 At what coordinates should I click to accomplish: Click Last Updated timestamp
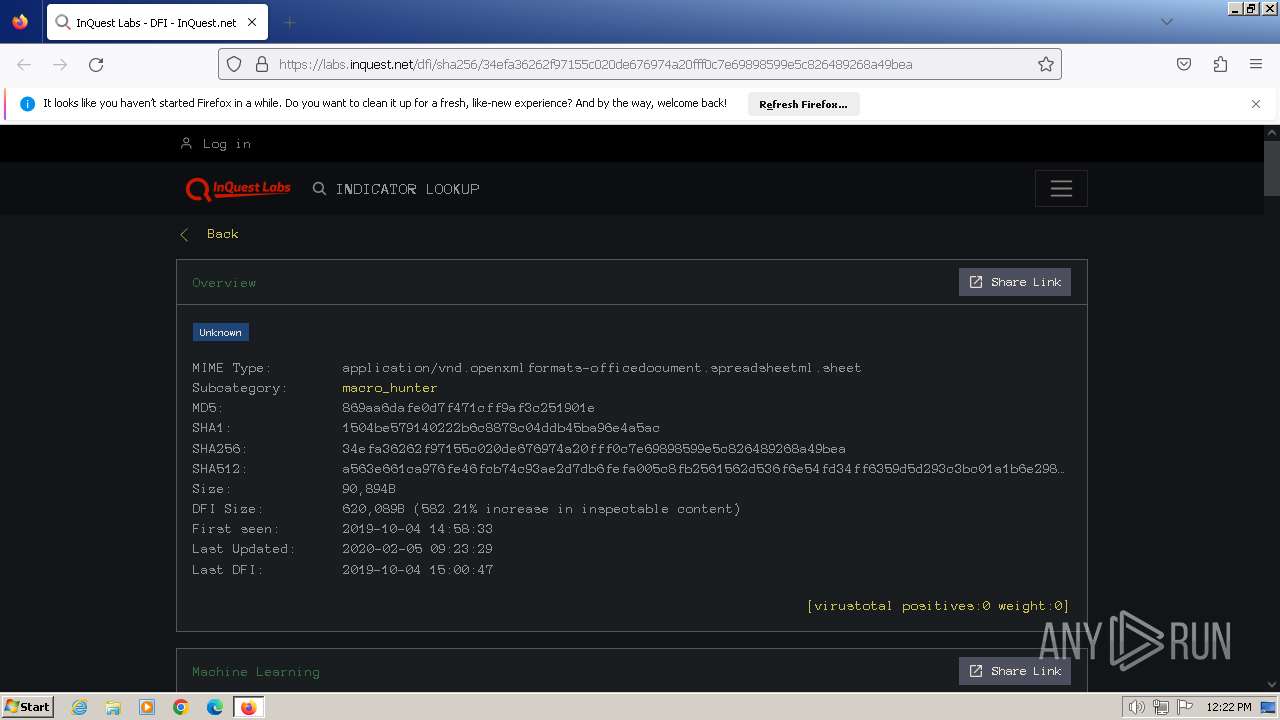click(x=417, y=549)
